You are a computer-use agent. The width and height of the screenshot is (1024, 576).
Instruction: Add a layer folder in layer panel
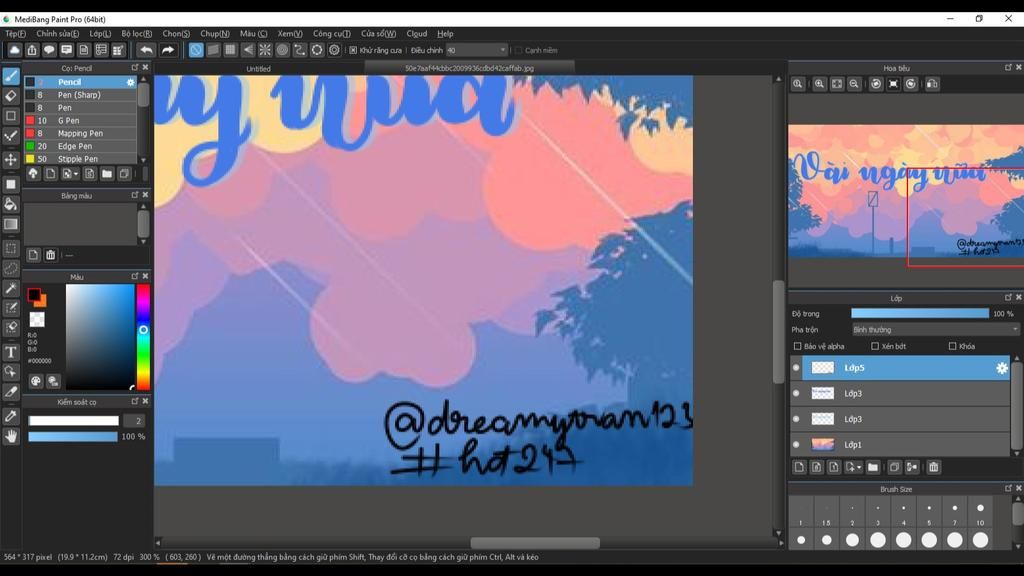click(x=873, y=467)
